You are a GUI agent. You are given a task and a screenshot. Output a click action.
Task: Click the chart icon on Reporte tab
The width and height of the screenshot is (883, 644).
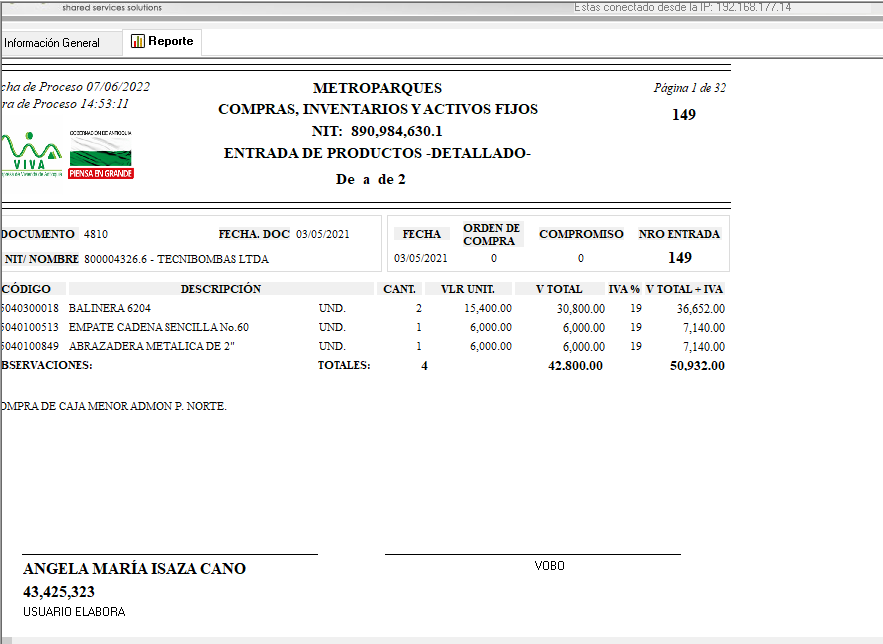(137, 42)
